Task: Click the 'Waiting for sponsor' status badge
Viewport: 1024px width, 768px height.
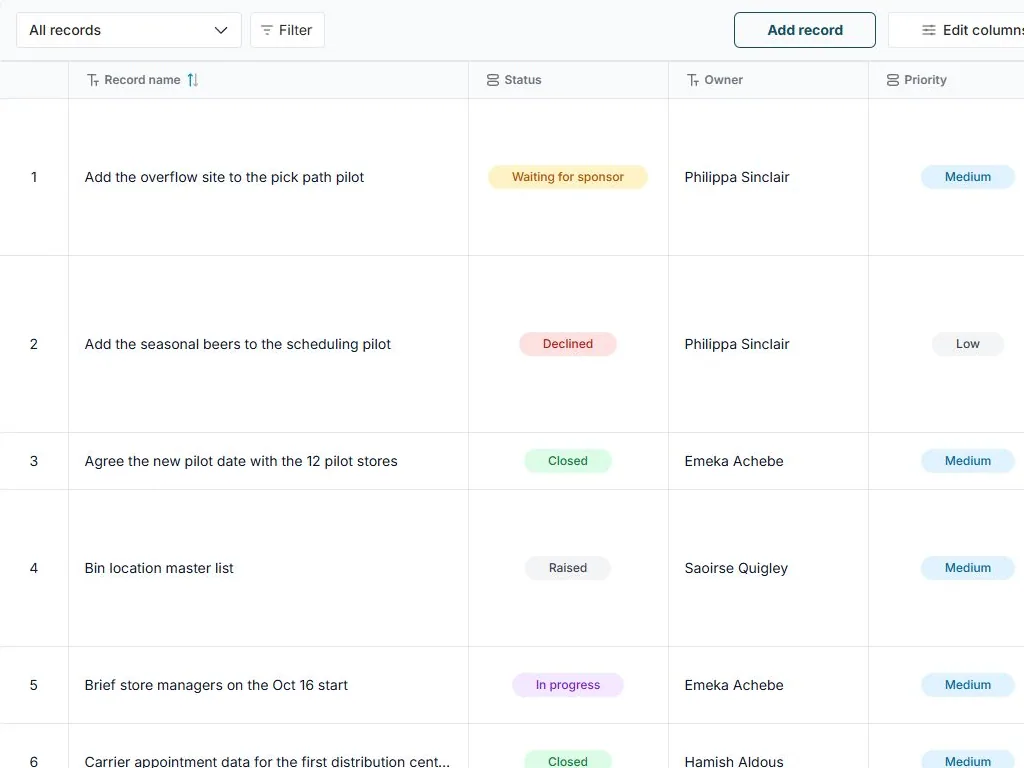Action: point(568,177)
